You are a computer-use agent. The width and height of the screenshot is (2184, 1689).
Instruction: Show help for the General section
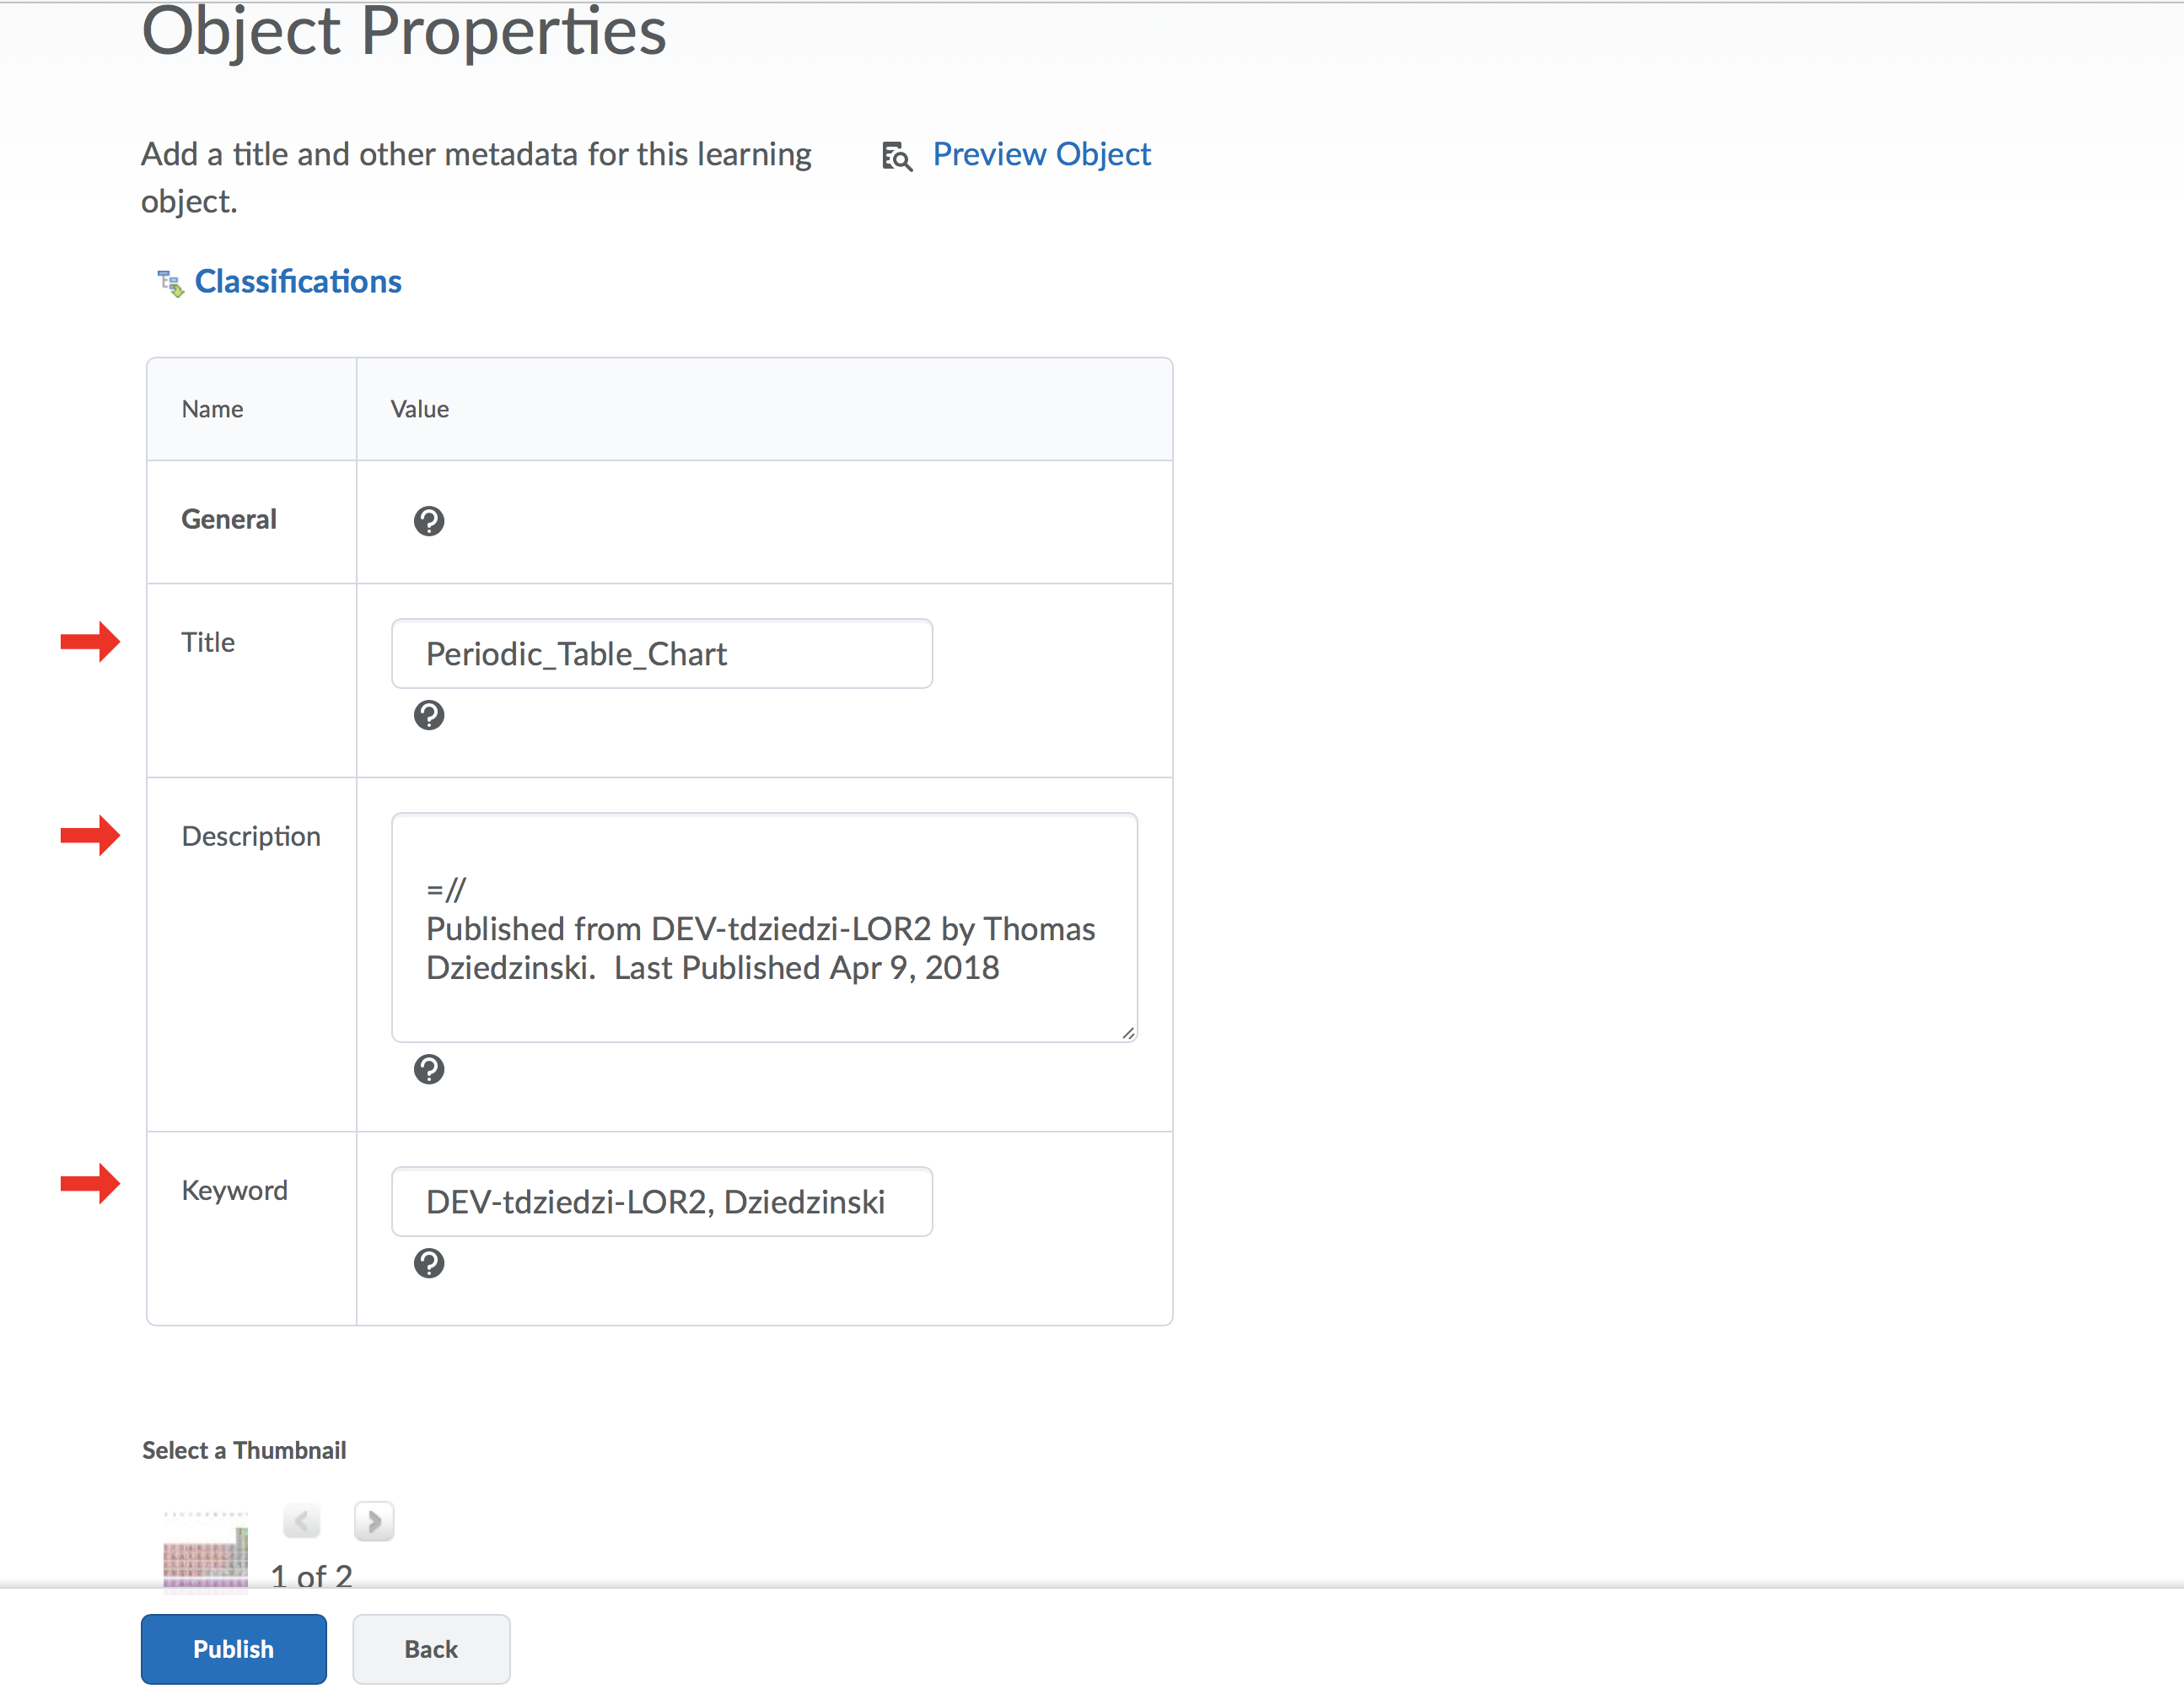tap(429, 520)
